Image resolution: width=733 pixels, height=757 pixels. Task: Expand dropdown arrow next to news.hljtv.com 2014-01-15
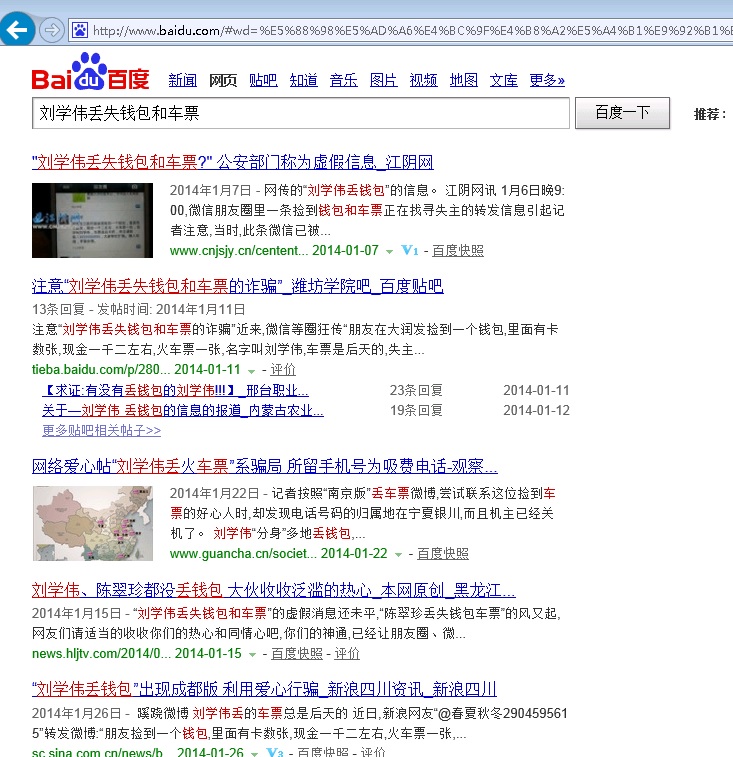(252, 655)
